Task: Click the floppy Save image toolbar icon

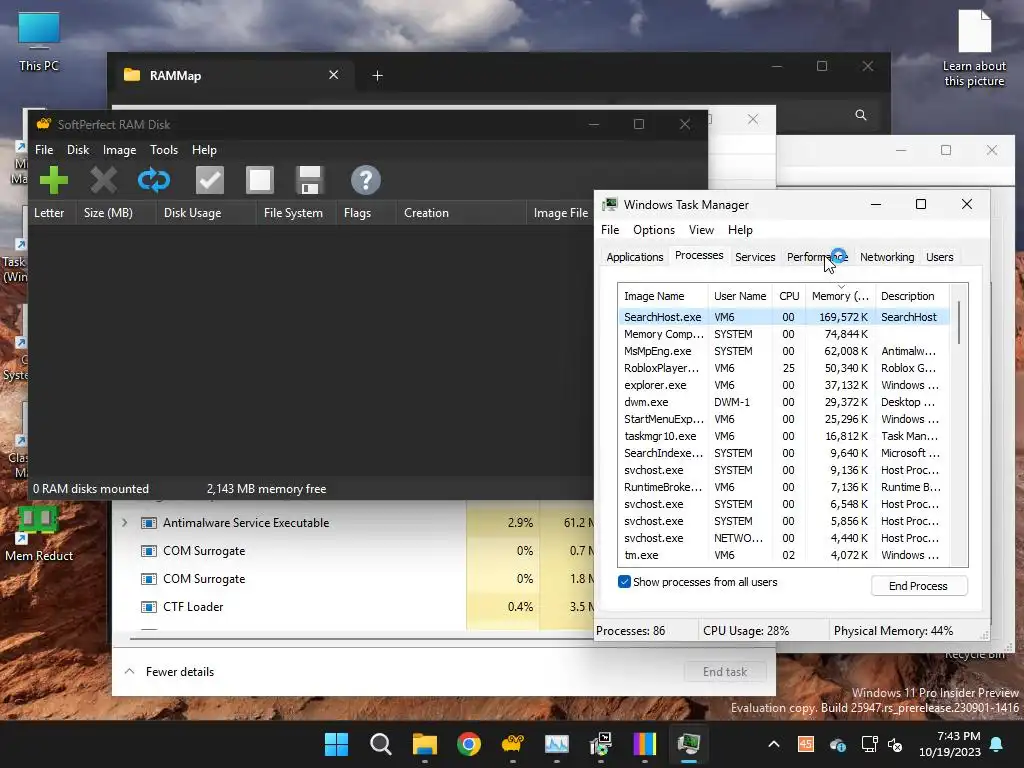Action: 310,180
